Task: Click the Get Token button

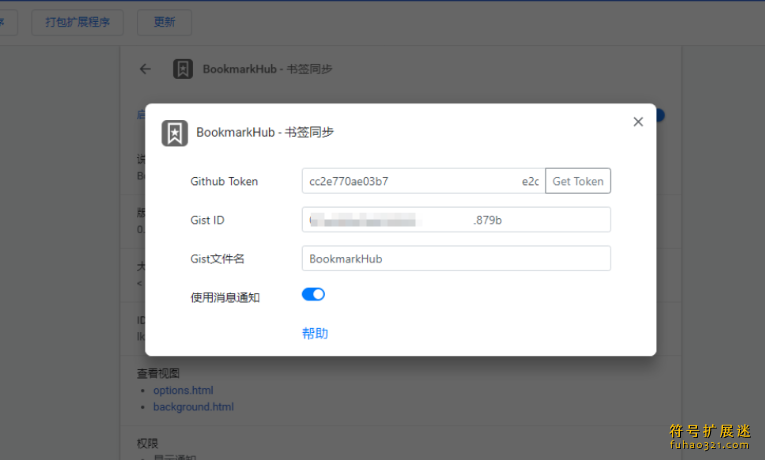Action: tap(578, 181)
